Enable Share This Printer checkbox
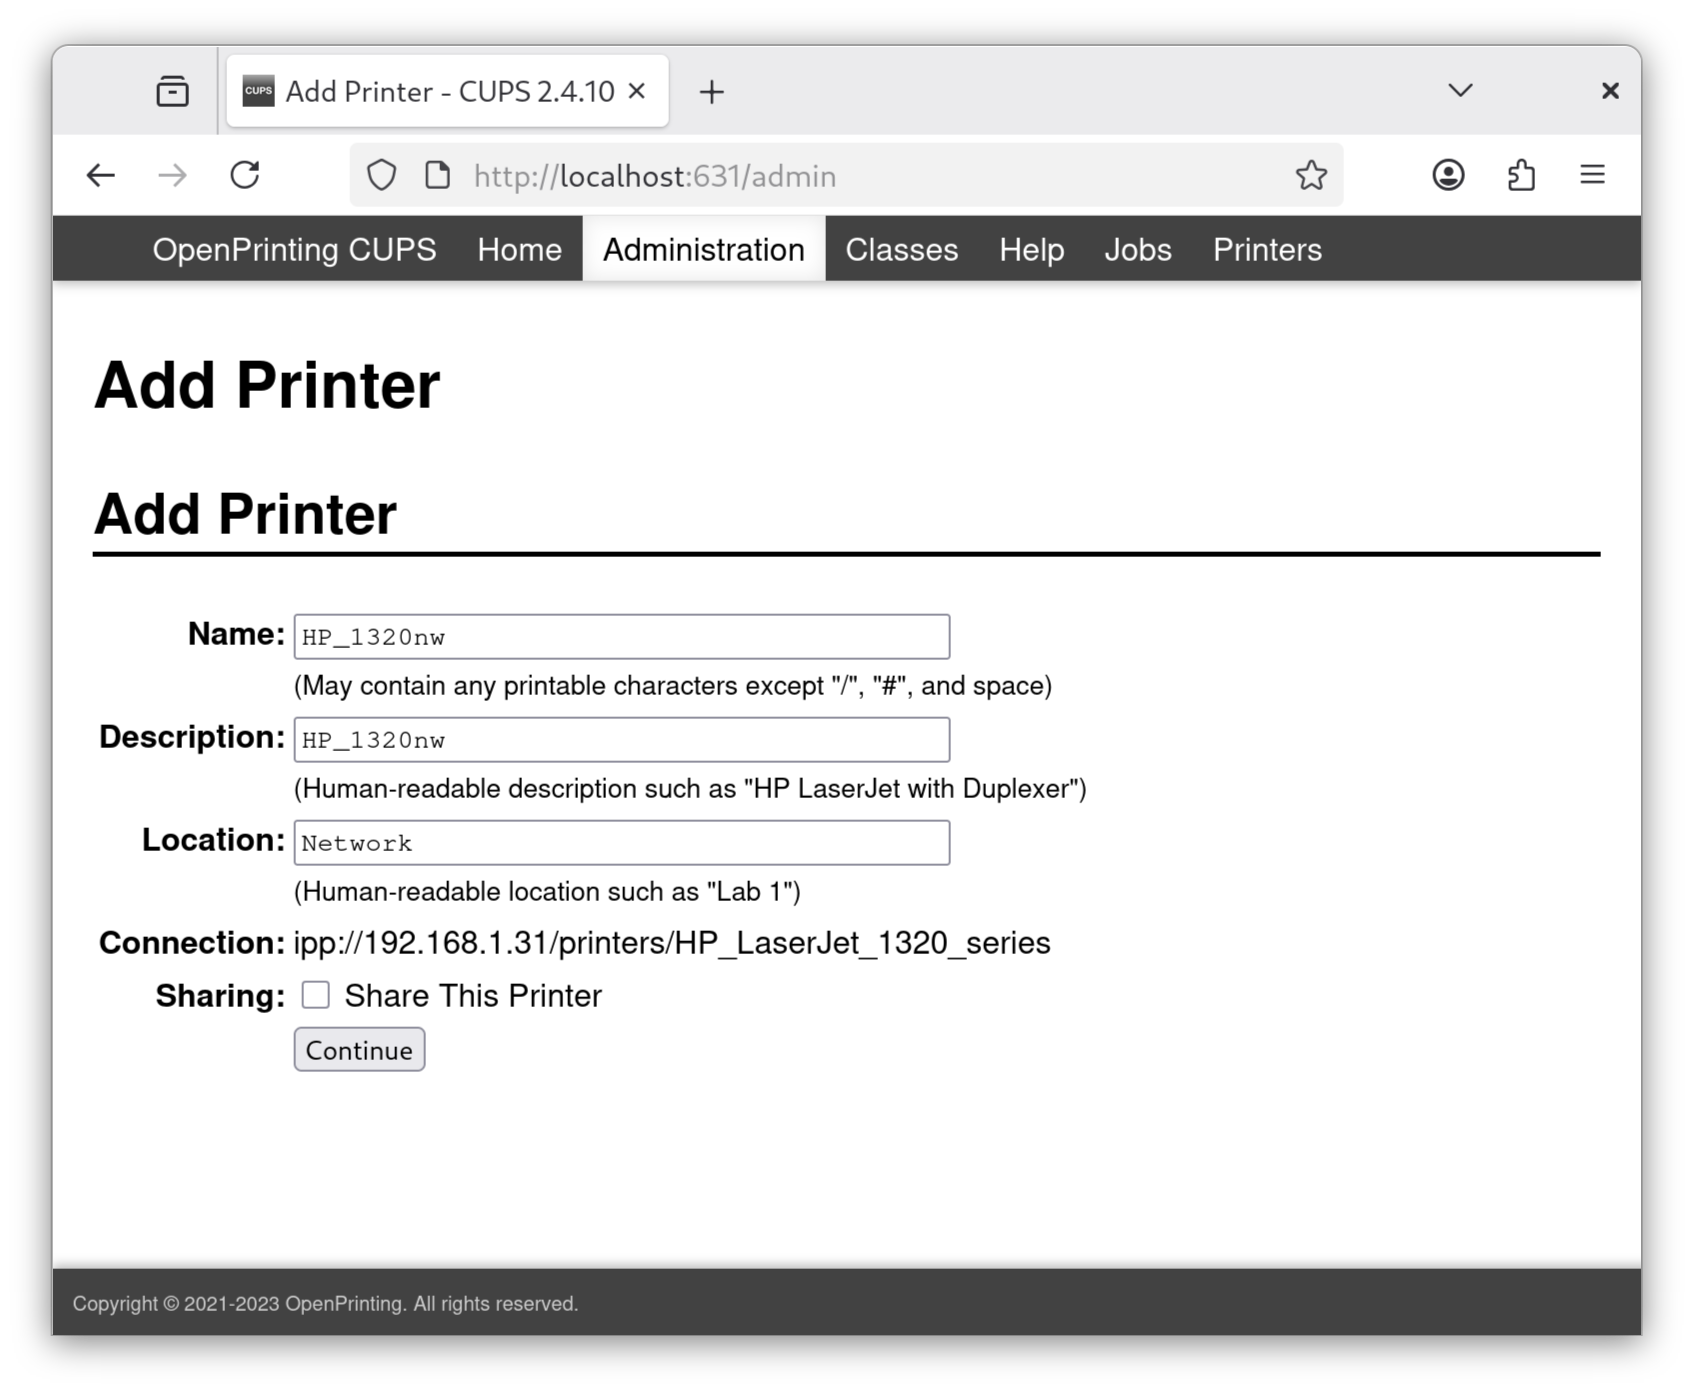 [x=316, y=995]
